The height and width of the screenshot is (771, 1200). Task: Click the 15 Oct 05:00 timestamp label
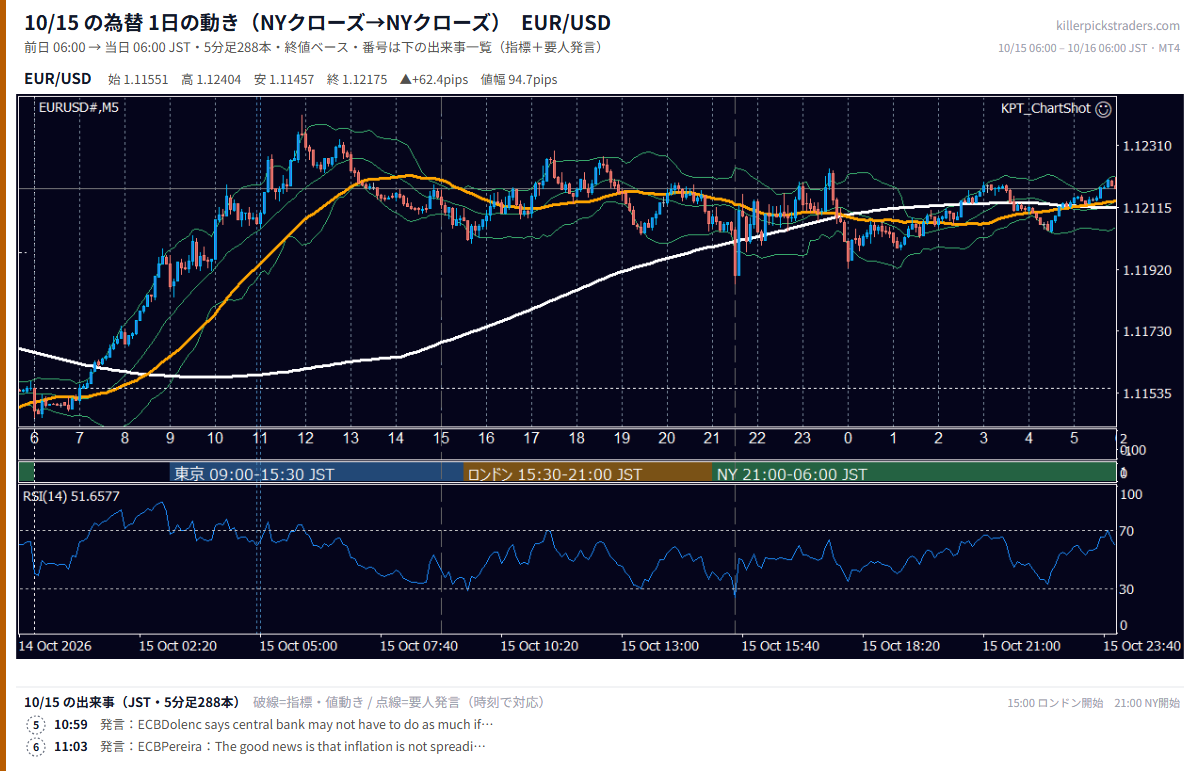(x=298, y=646)
